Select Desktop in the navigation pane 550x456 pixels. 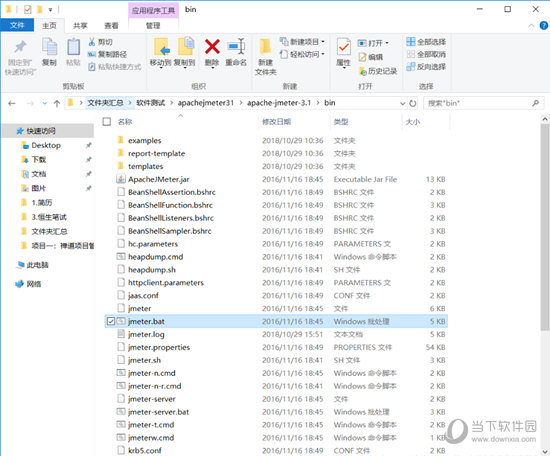[x=46, y=145]
